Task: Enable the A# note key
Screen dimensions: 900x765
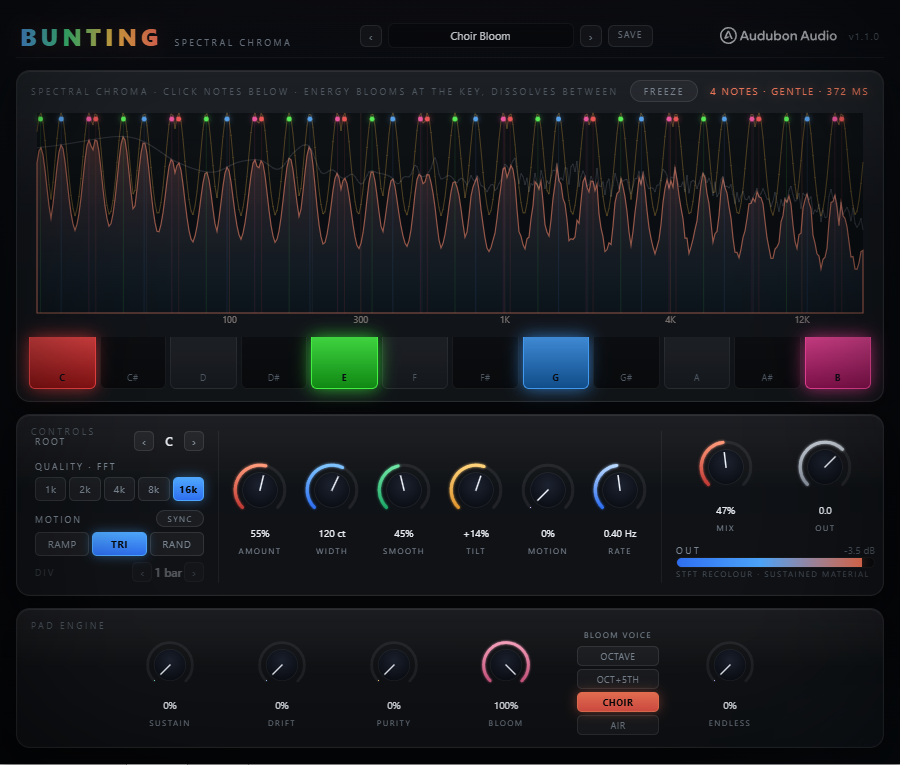Action: (x=767, y=363)
